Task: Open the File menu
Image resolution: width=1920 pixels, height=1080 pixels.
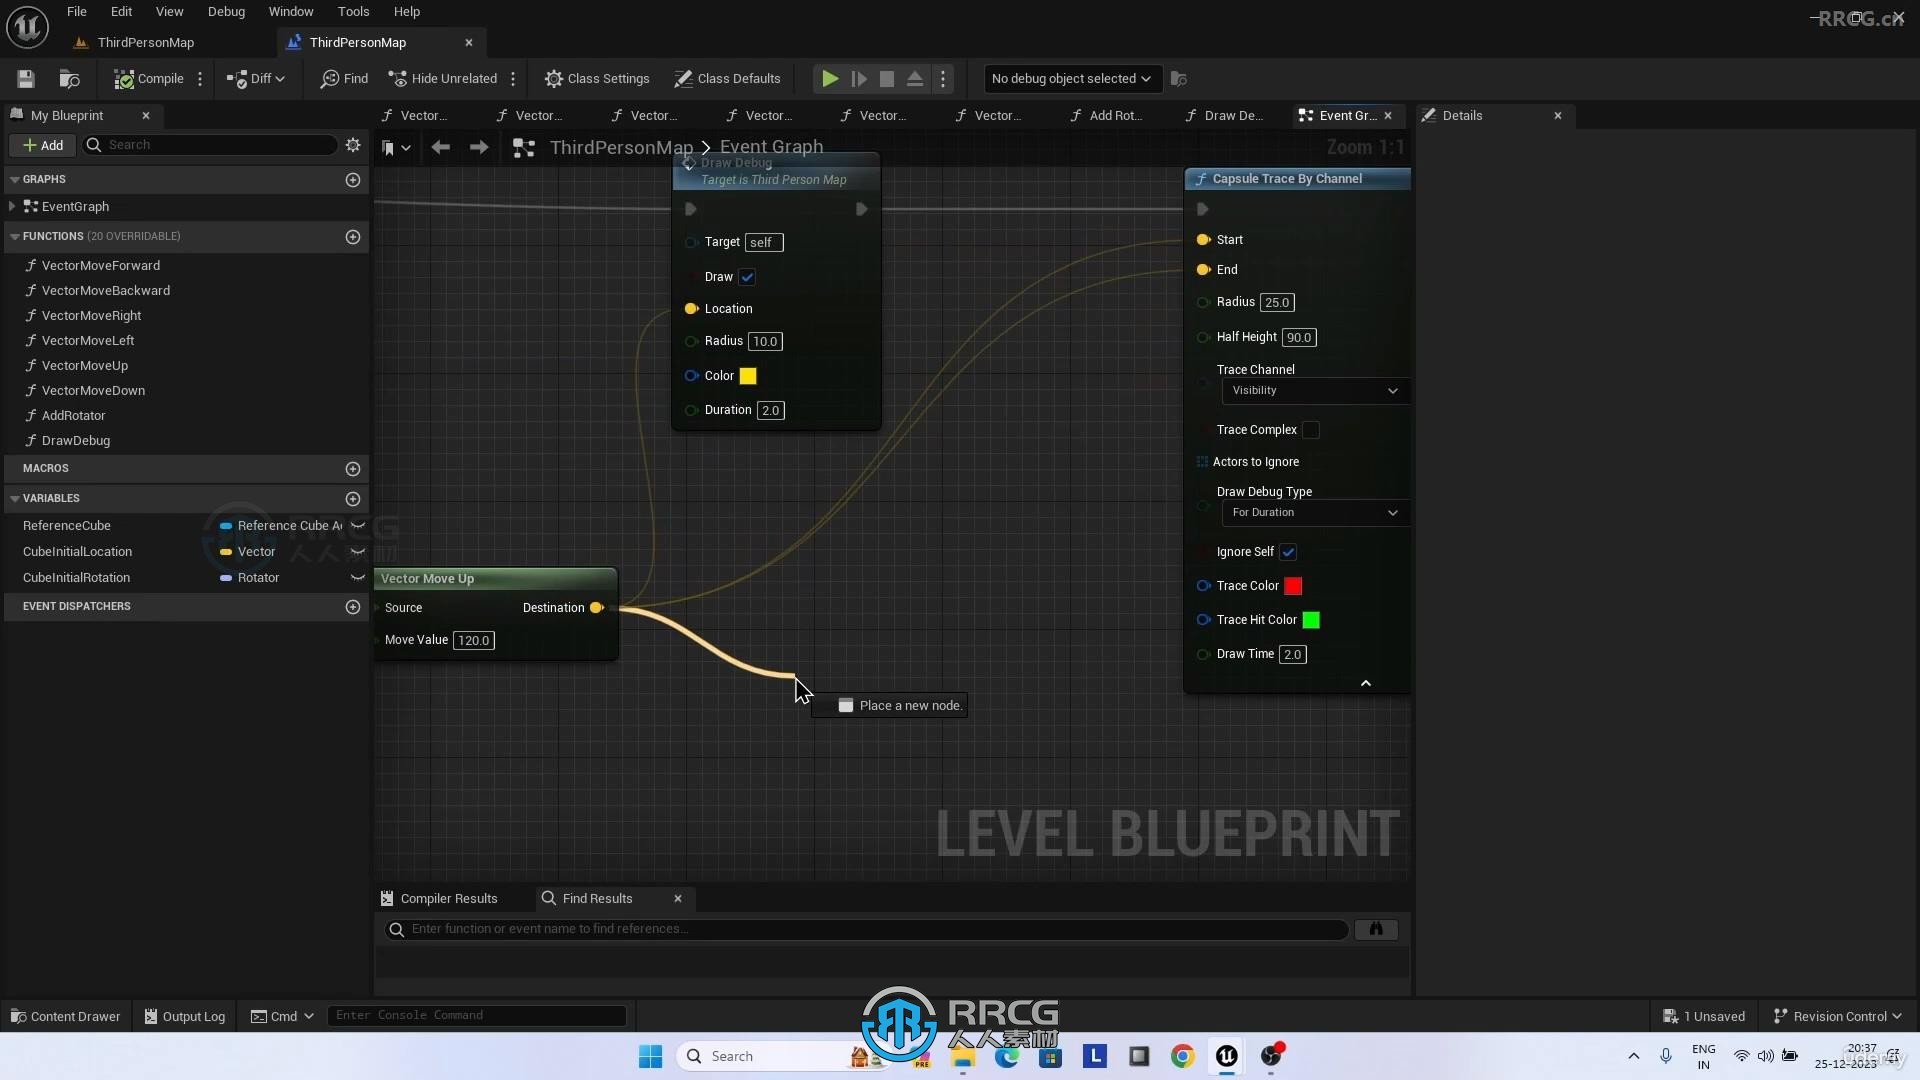Action: [x=77, y=12]
